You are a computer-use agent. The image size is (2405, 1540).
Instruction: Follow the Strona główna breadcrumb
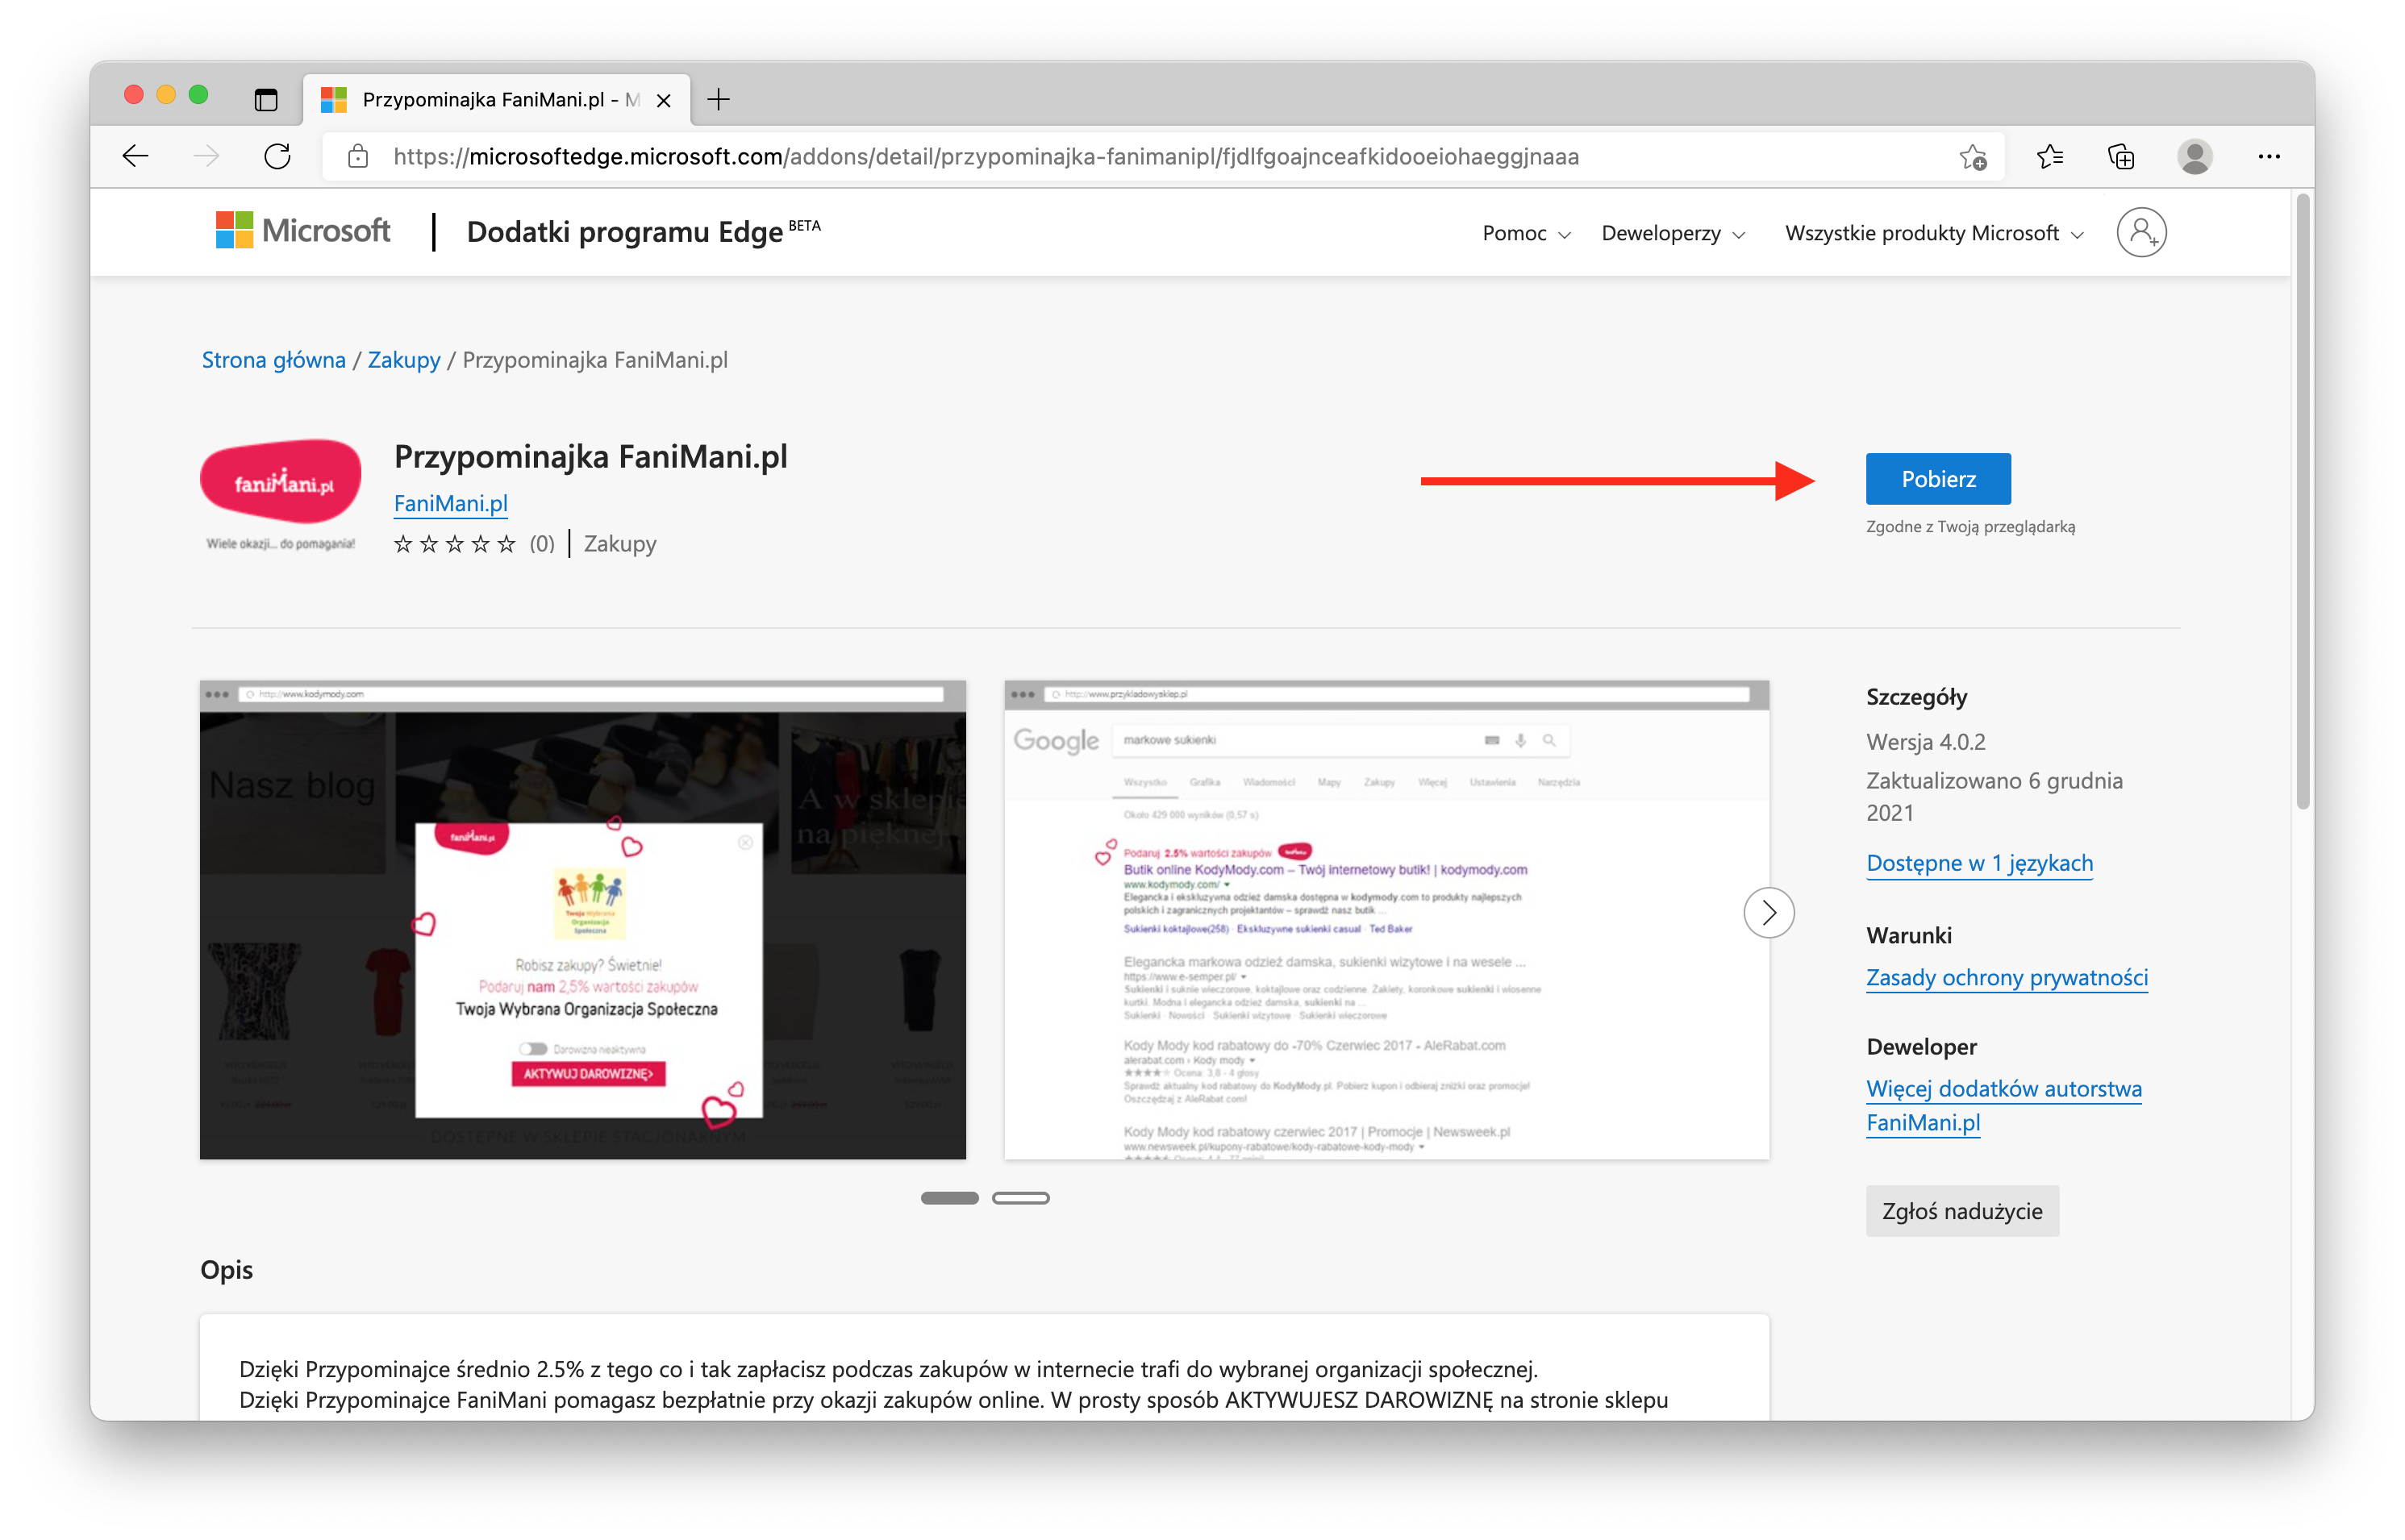click(273, 360)
